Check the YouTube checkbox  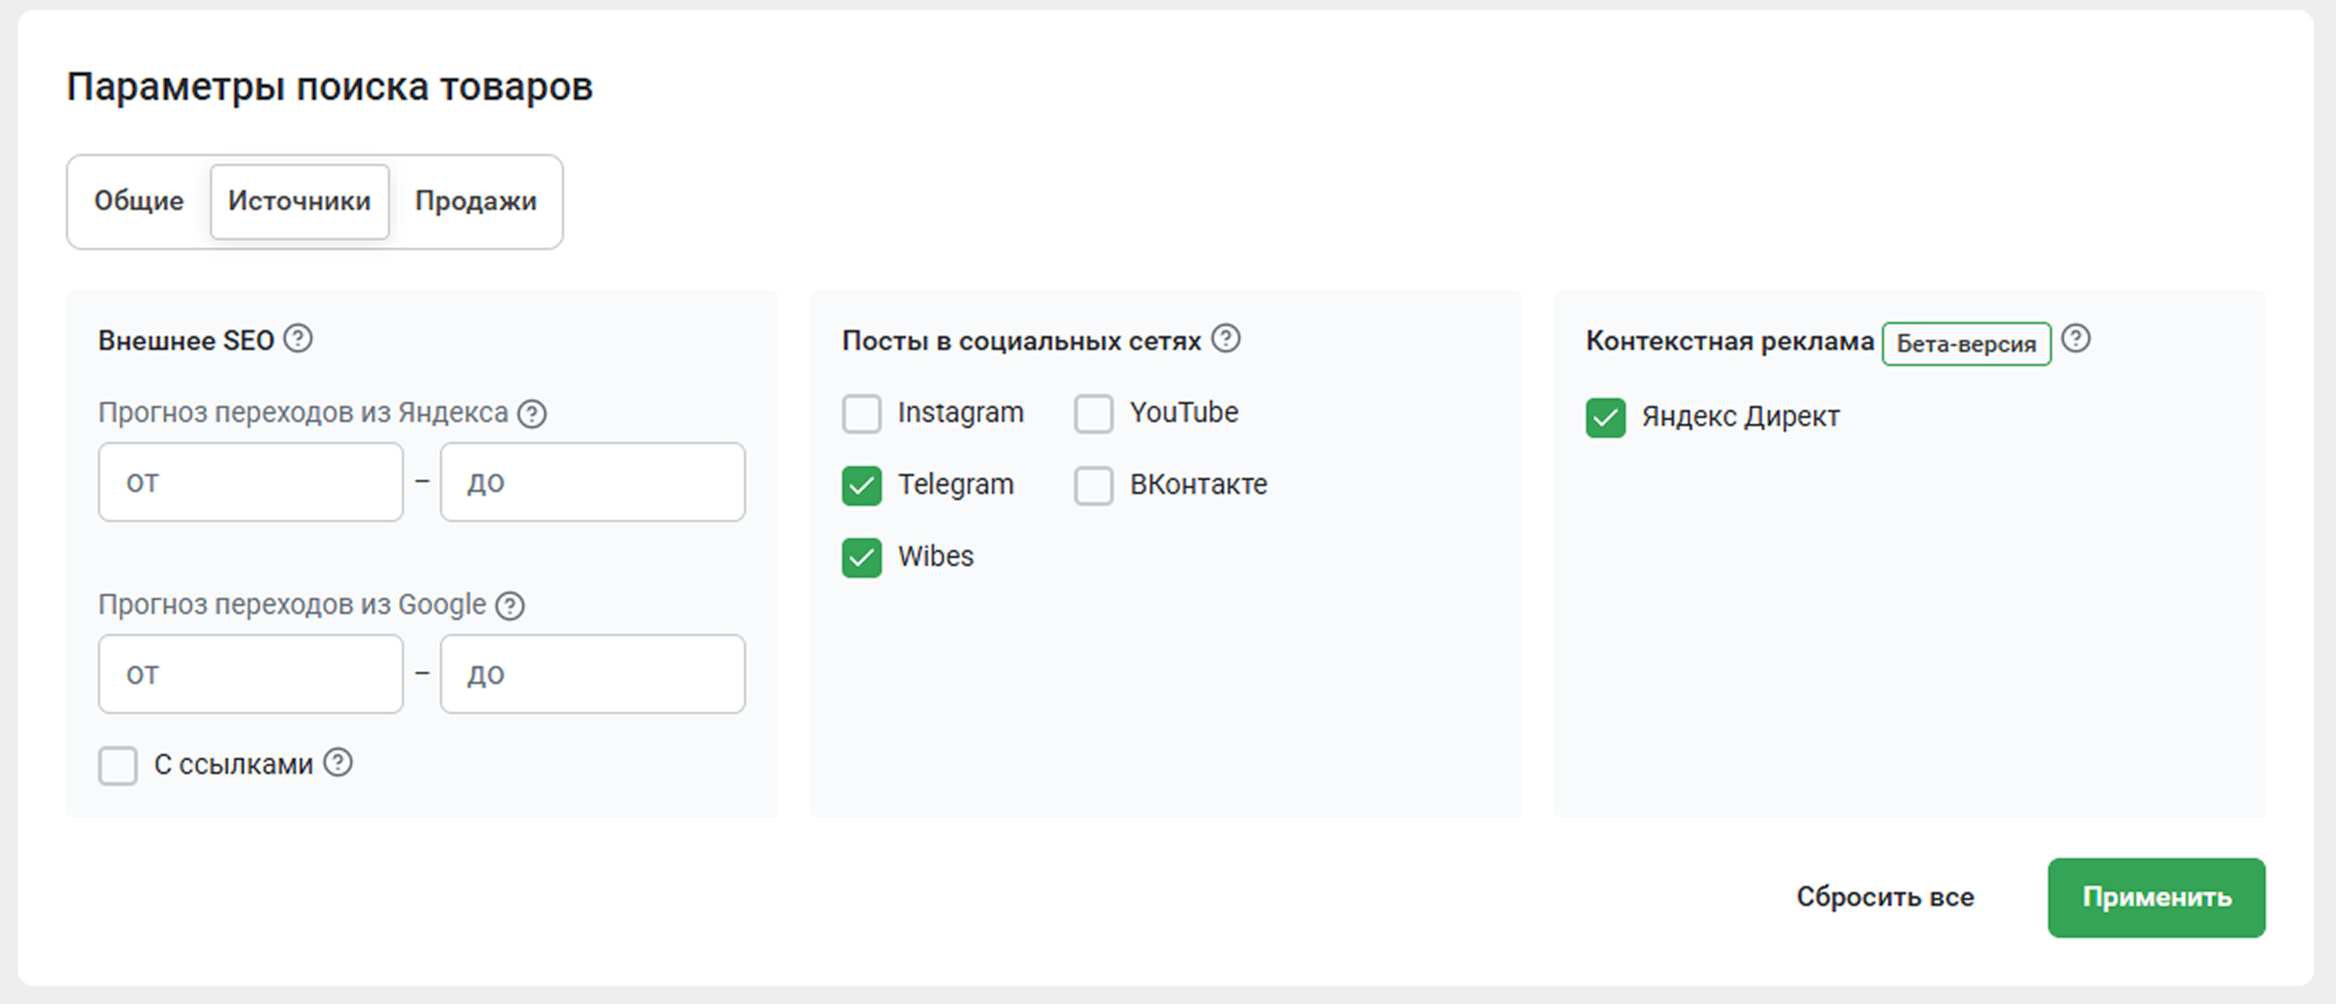pos(1093,413)
